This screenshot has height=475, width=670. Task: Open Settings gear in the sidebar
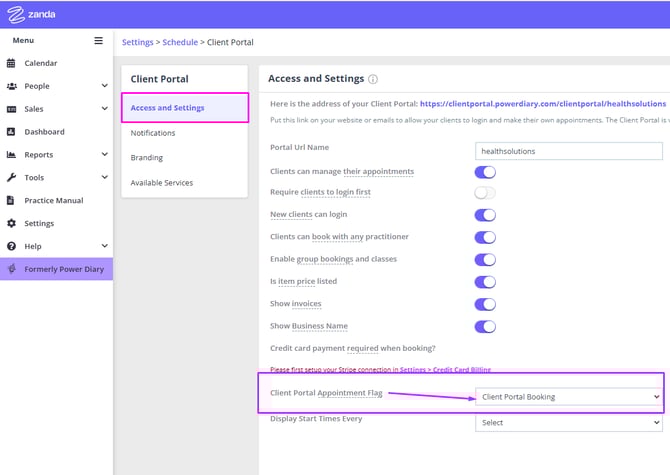click(12, 223)
